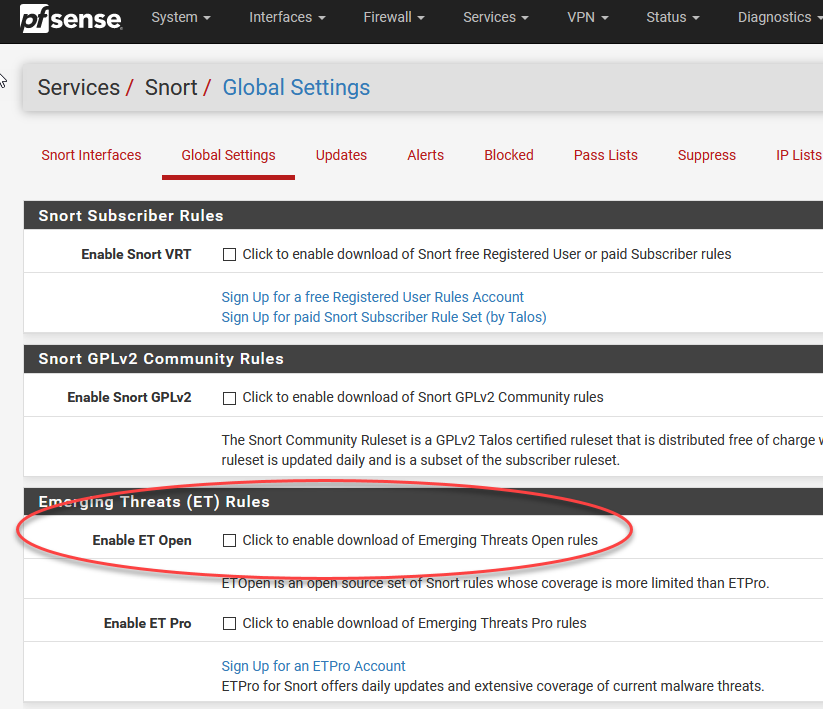
Task: Click the Snort GPLv2 Community Rules heading
Action: 161,359
